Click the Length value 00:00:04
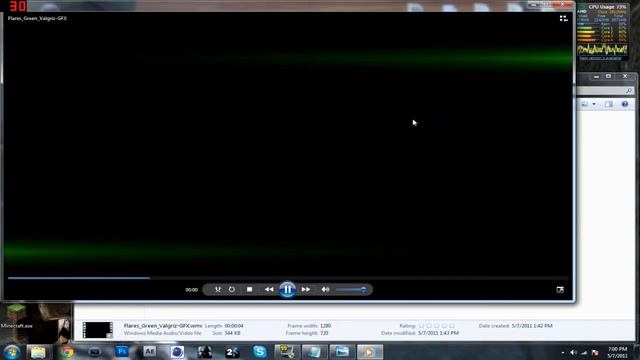This screenshot has width=640, height=360. tap(234, 326)
